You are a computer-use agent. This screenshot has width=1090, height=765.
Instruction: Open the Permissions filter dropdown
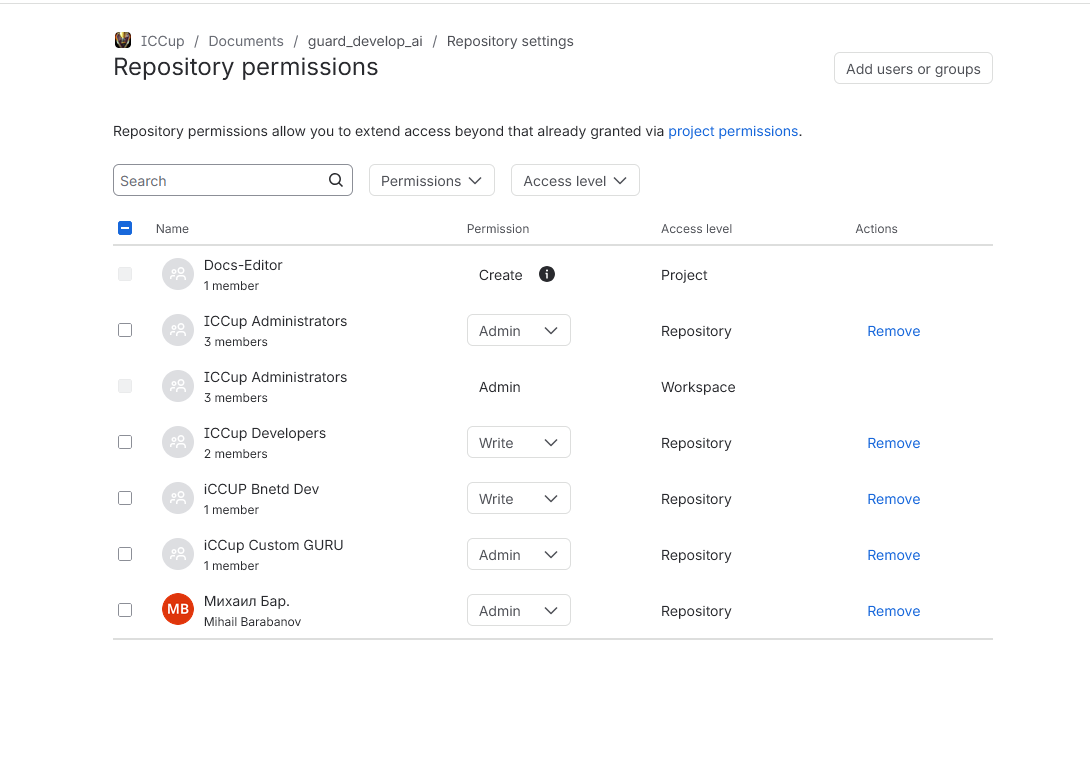432,180
